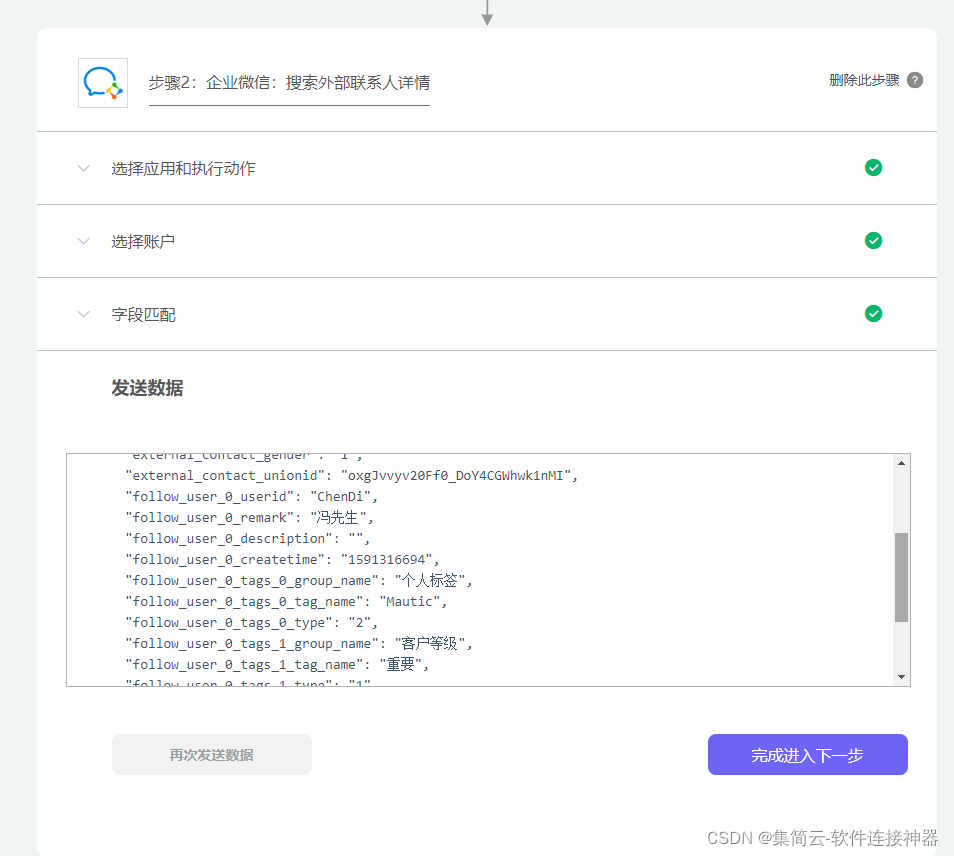Click 删除此步骤 to delete step

coord(864,80)
